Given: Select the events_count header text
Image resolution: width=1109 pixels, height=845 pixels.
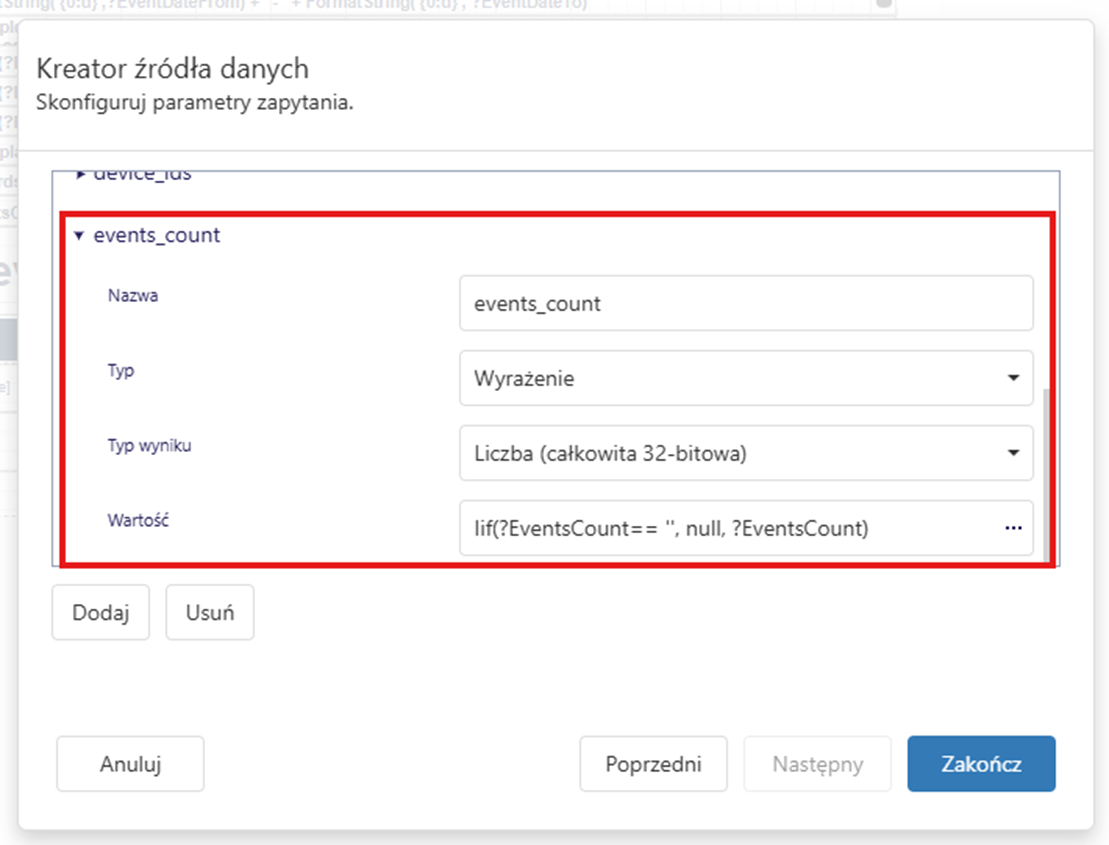Looking at the screenshot, I should click(156, 236).
